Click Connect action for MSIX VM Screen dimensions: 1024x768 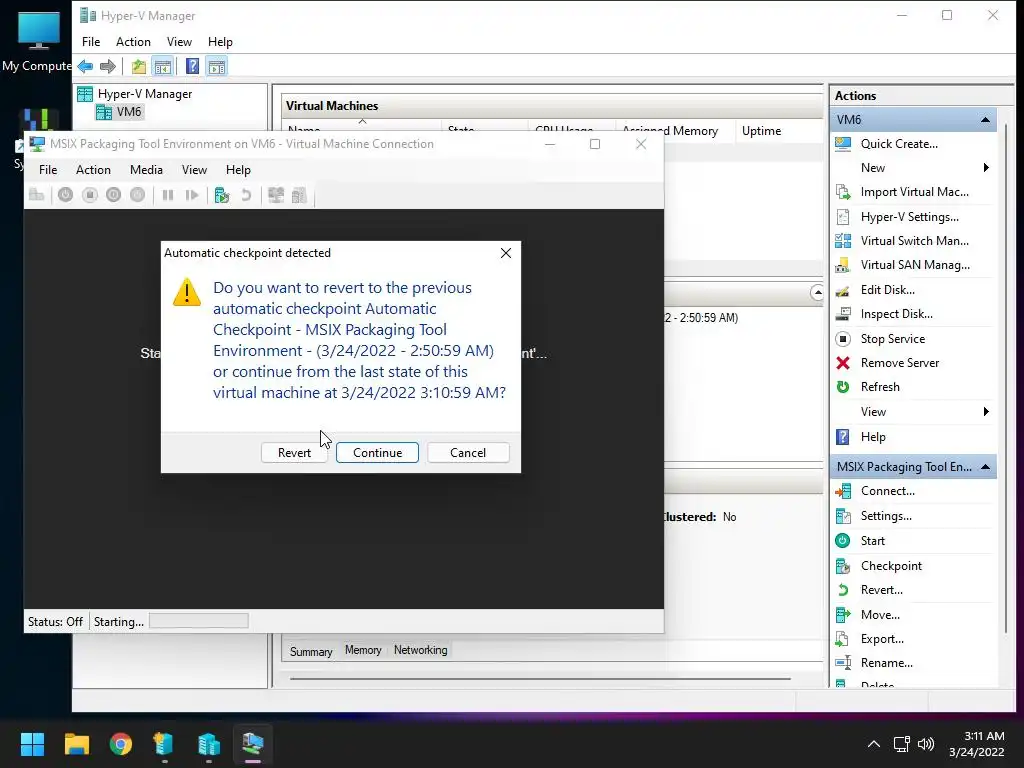coord(887,491)
